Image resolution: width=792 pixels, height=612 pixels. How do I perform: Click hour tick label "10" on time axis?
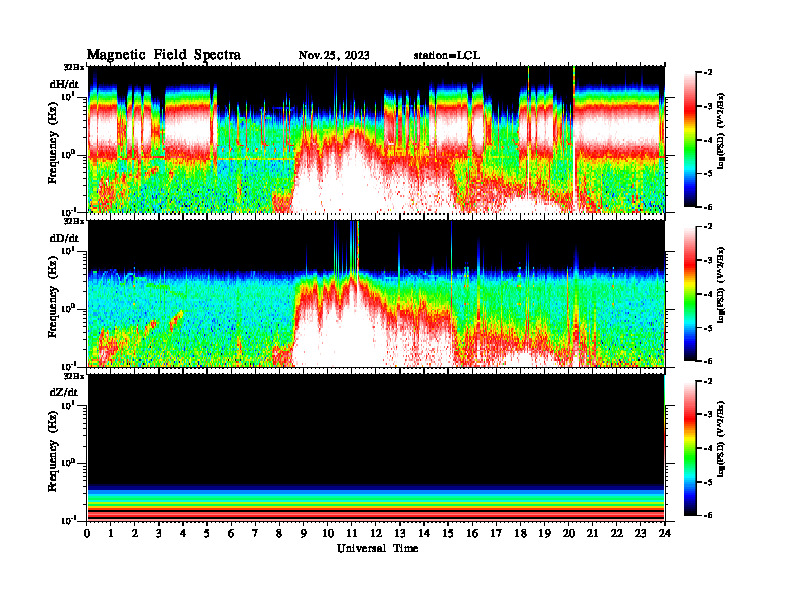click(x=328, y=533)
